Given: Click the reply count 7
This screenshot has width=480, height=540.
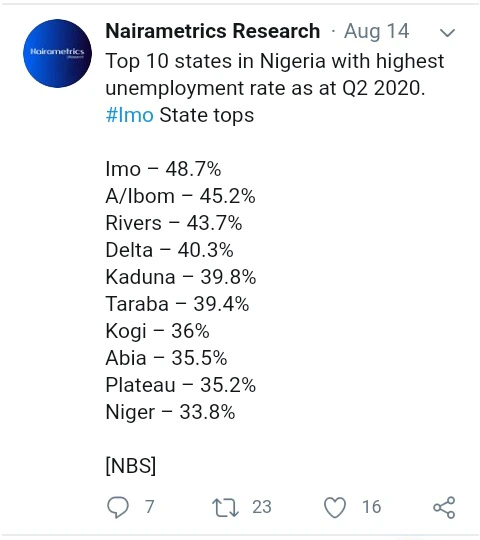Looking at the screenshot, I should click(x=149, y=507).
